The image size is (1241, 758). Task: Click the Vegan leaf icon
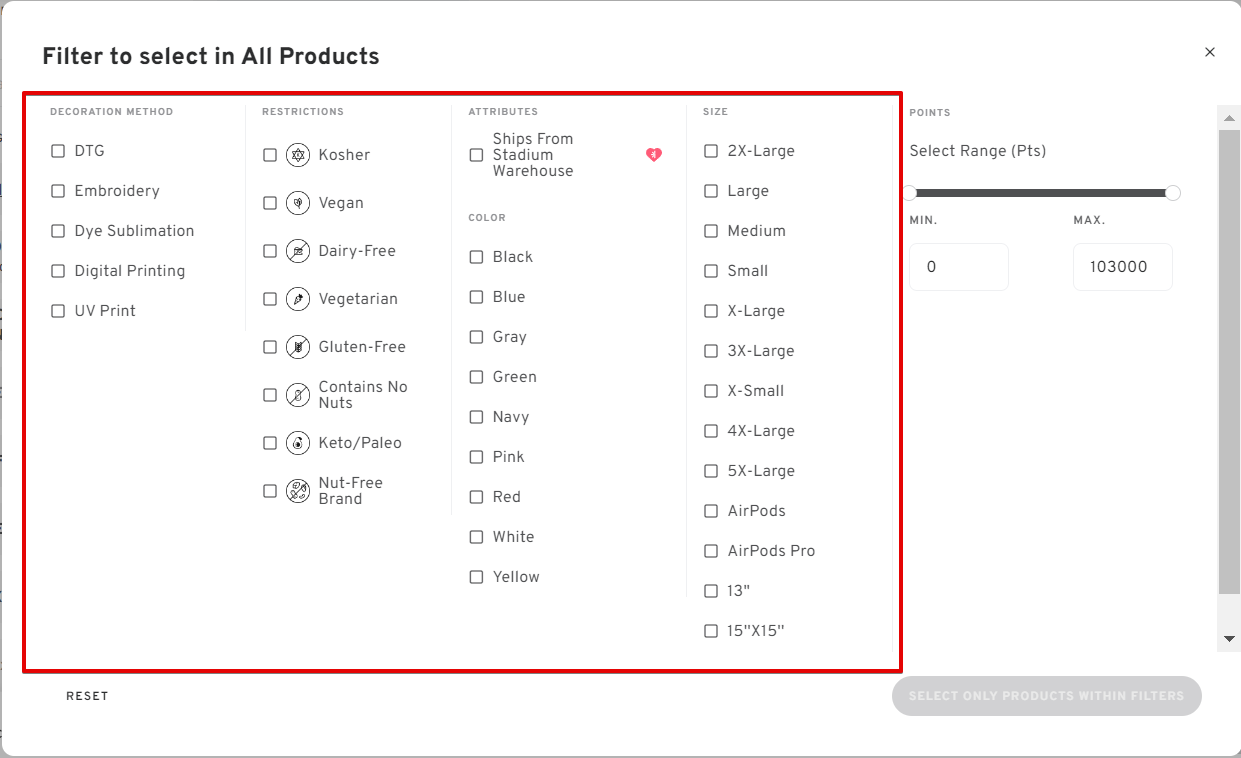click(x=298, y=203)
